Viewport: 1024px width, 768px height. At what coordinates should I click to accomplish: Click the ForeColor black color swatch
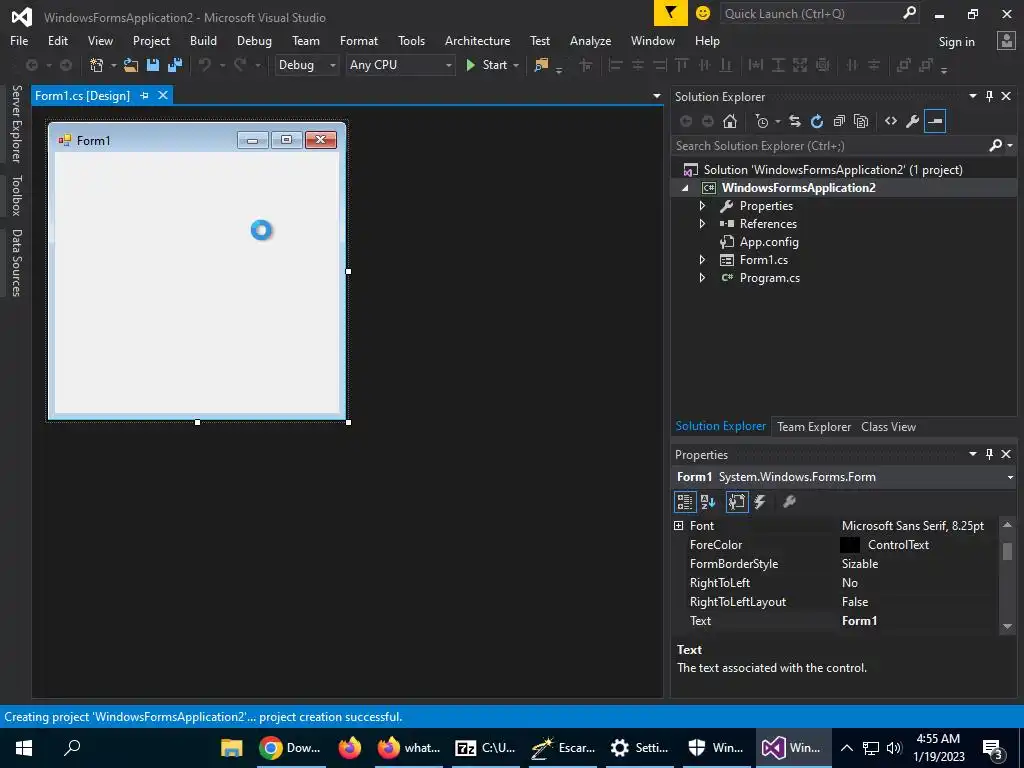pyautogui.click(x=850, y=545)
